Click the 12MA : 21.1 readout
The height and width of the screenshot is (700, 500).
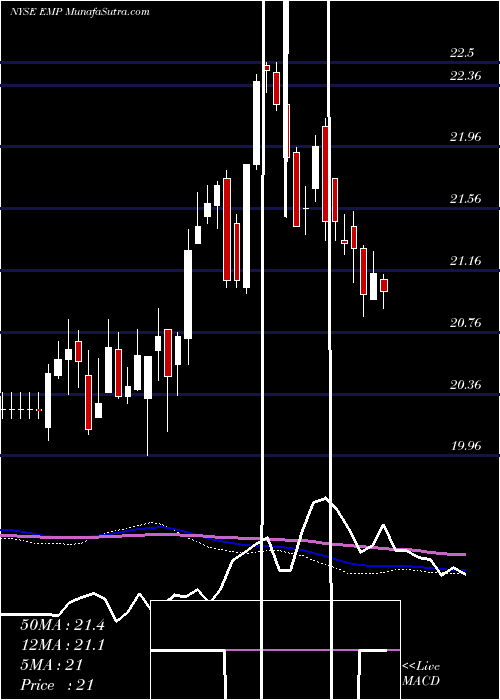(62, 645)
